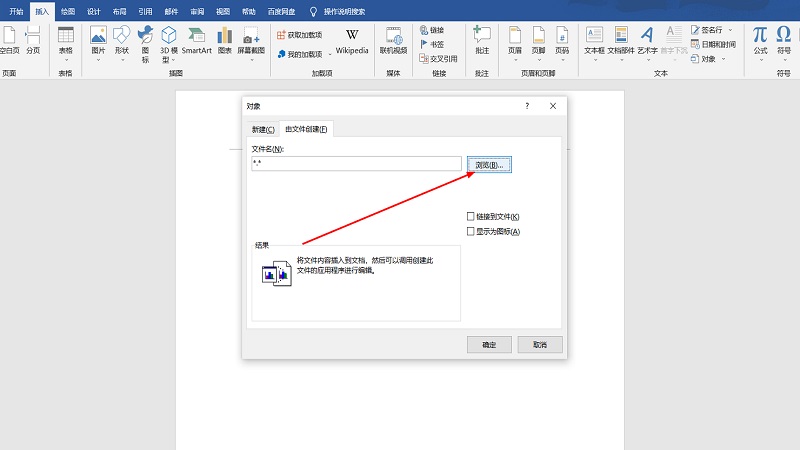The height and width of the screenshot is (450, 800).
Task: Switch to the 新建 tab in dialog
Action: click(x=262, y=129)
